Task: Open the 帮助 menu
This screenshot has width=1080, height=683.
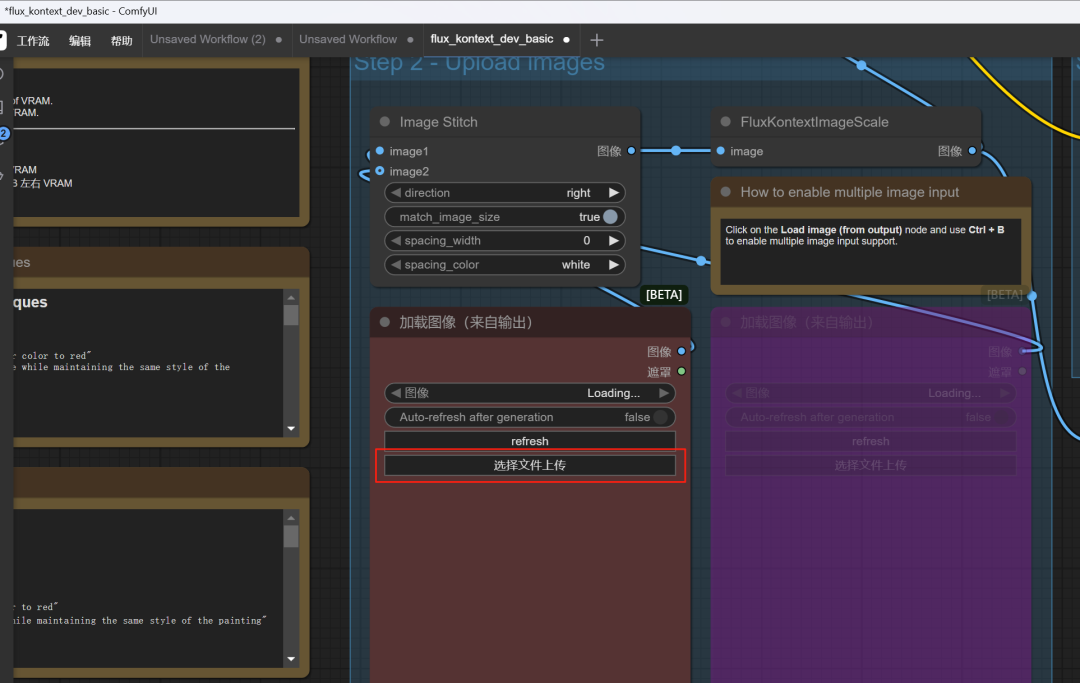Action: tap(122, 41)
